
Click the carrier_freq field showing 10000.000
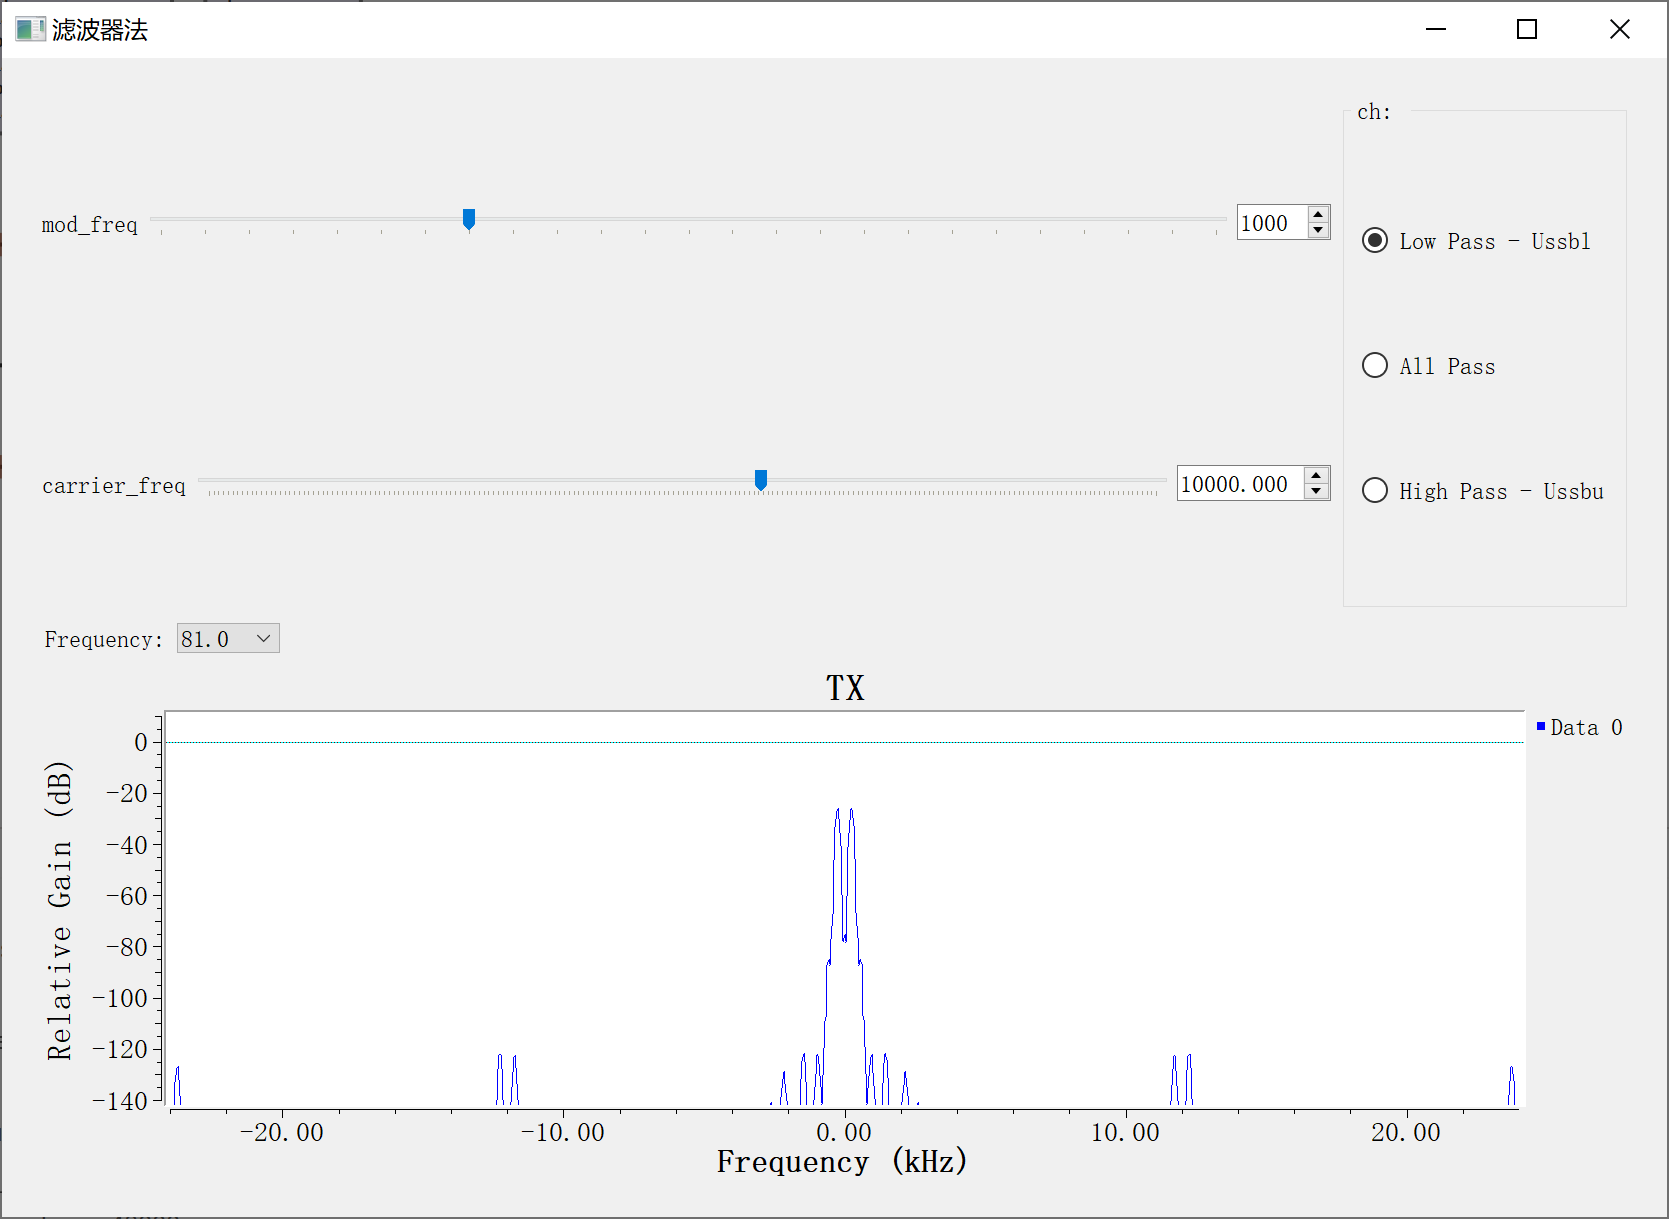click(x=1240, y=484)
